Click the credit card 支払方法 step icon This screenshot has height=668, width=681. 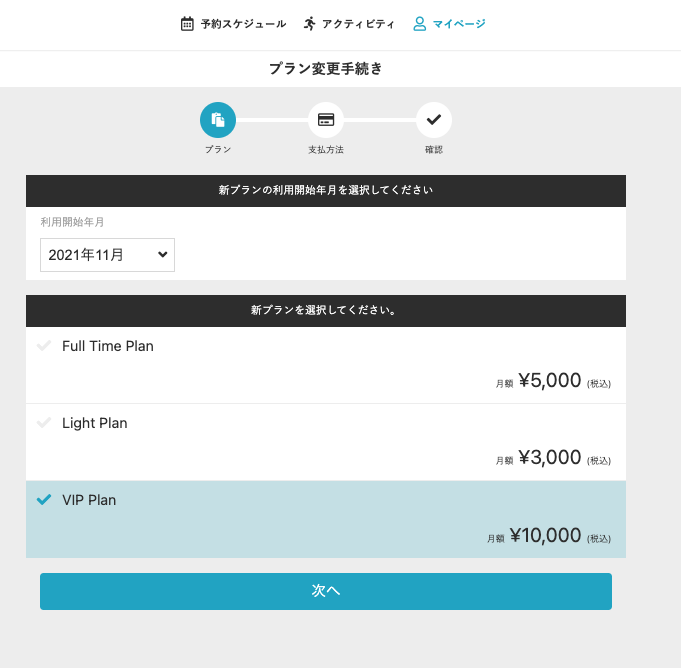[x=326, y=120]
